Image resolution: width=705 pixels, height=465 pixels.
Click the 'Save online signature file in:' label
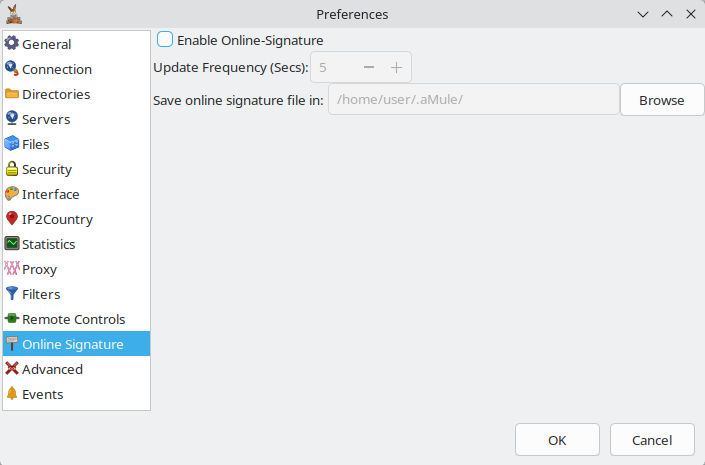(x=238, y=100)
